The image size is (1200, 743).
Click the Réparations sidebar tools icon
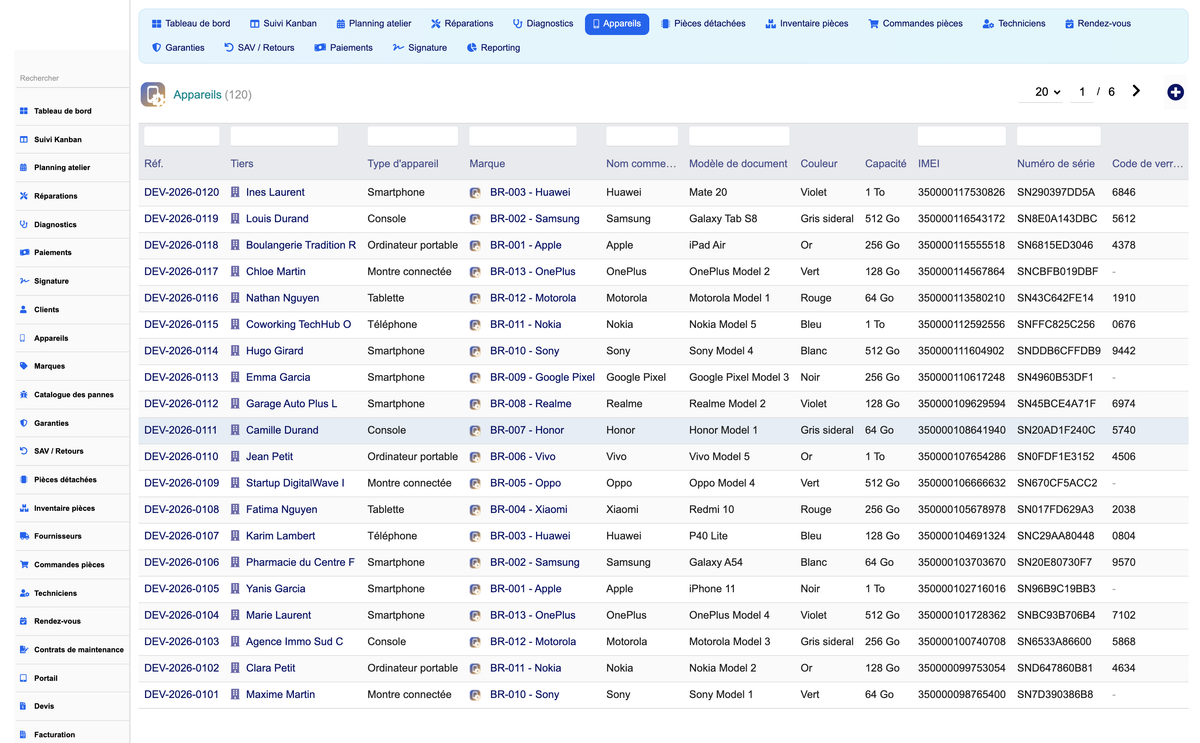click(24, 196)
